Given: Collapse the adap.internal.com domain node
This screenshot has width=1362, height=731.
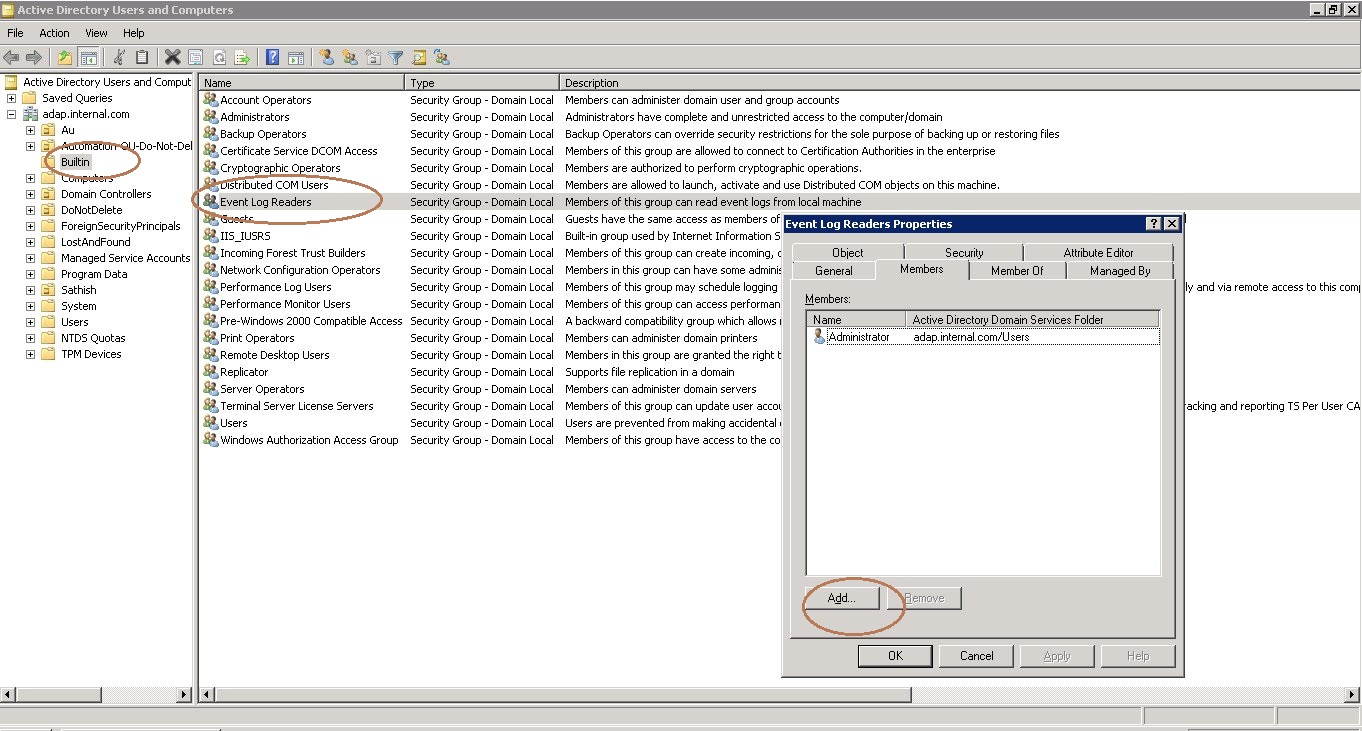Looking at the screenshot, I should [11, 114].
